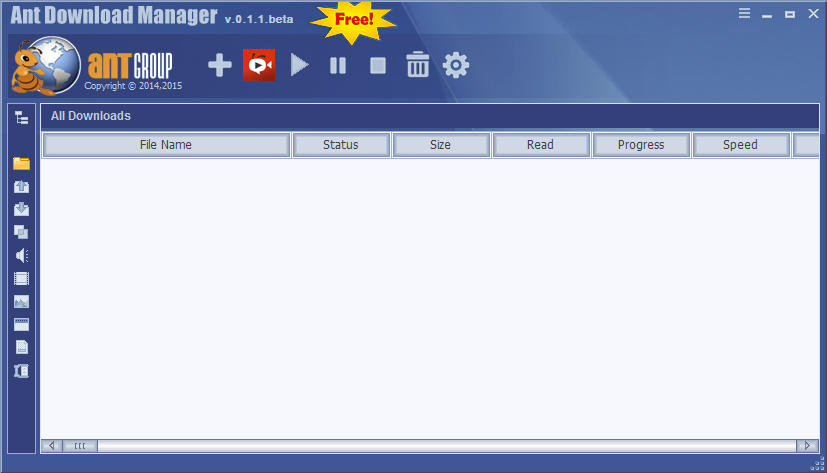Show downloads with the down-arrow tray icon
The width and height of the screenshot is (827, 473).
coord(22,209)
